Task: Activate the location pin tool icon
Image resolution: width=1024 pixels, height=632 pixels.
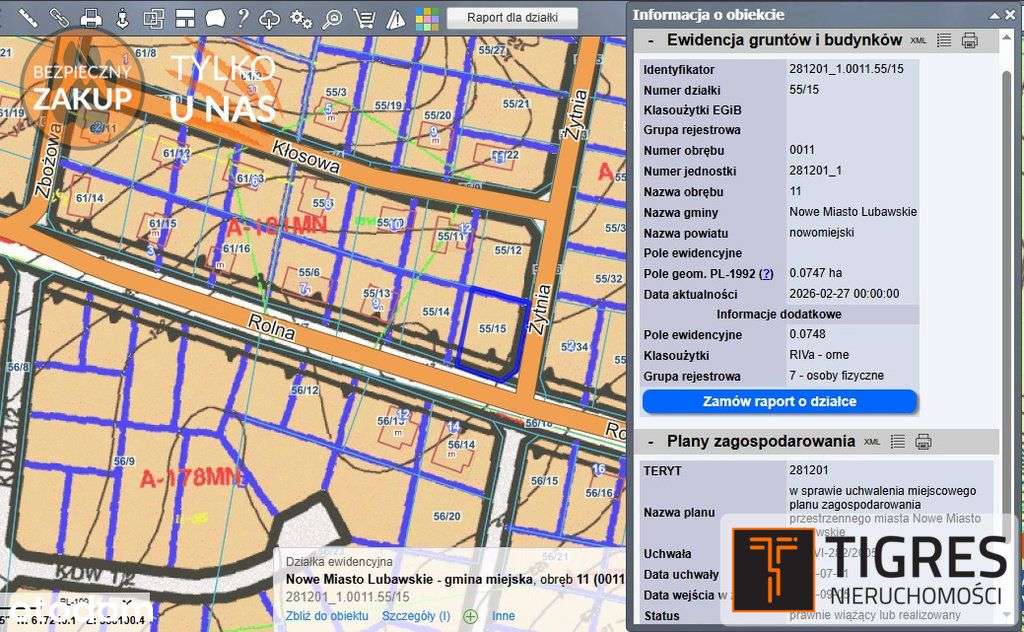Action: coord(122,18)
